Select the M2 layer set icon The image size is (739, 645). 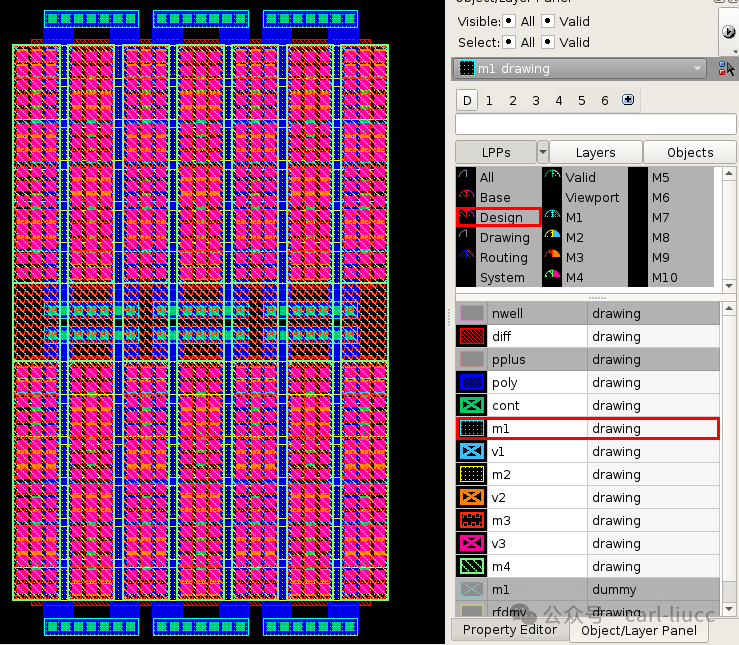click(552, 237)
